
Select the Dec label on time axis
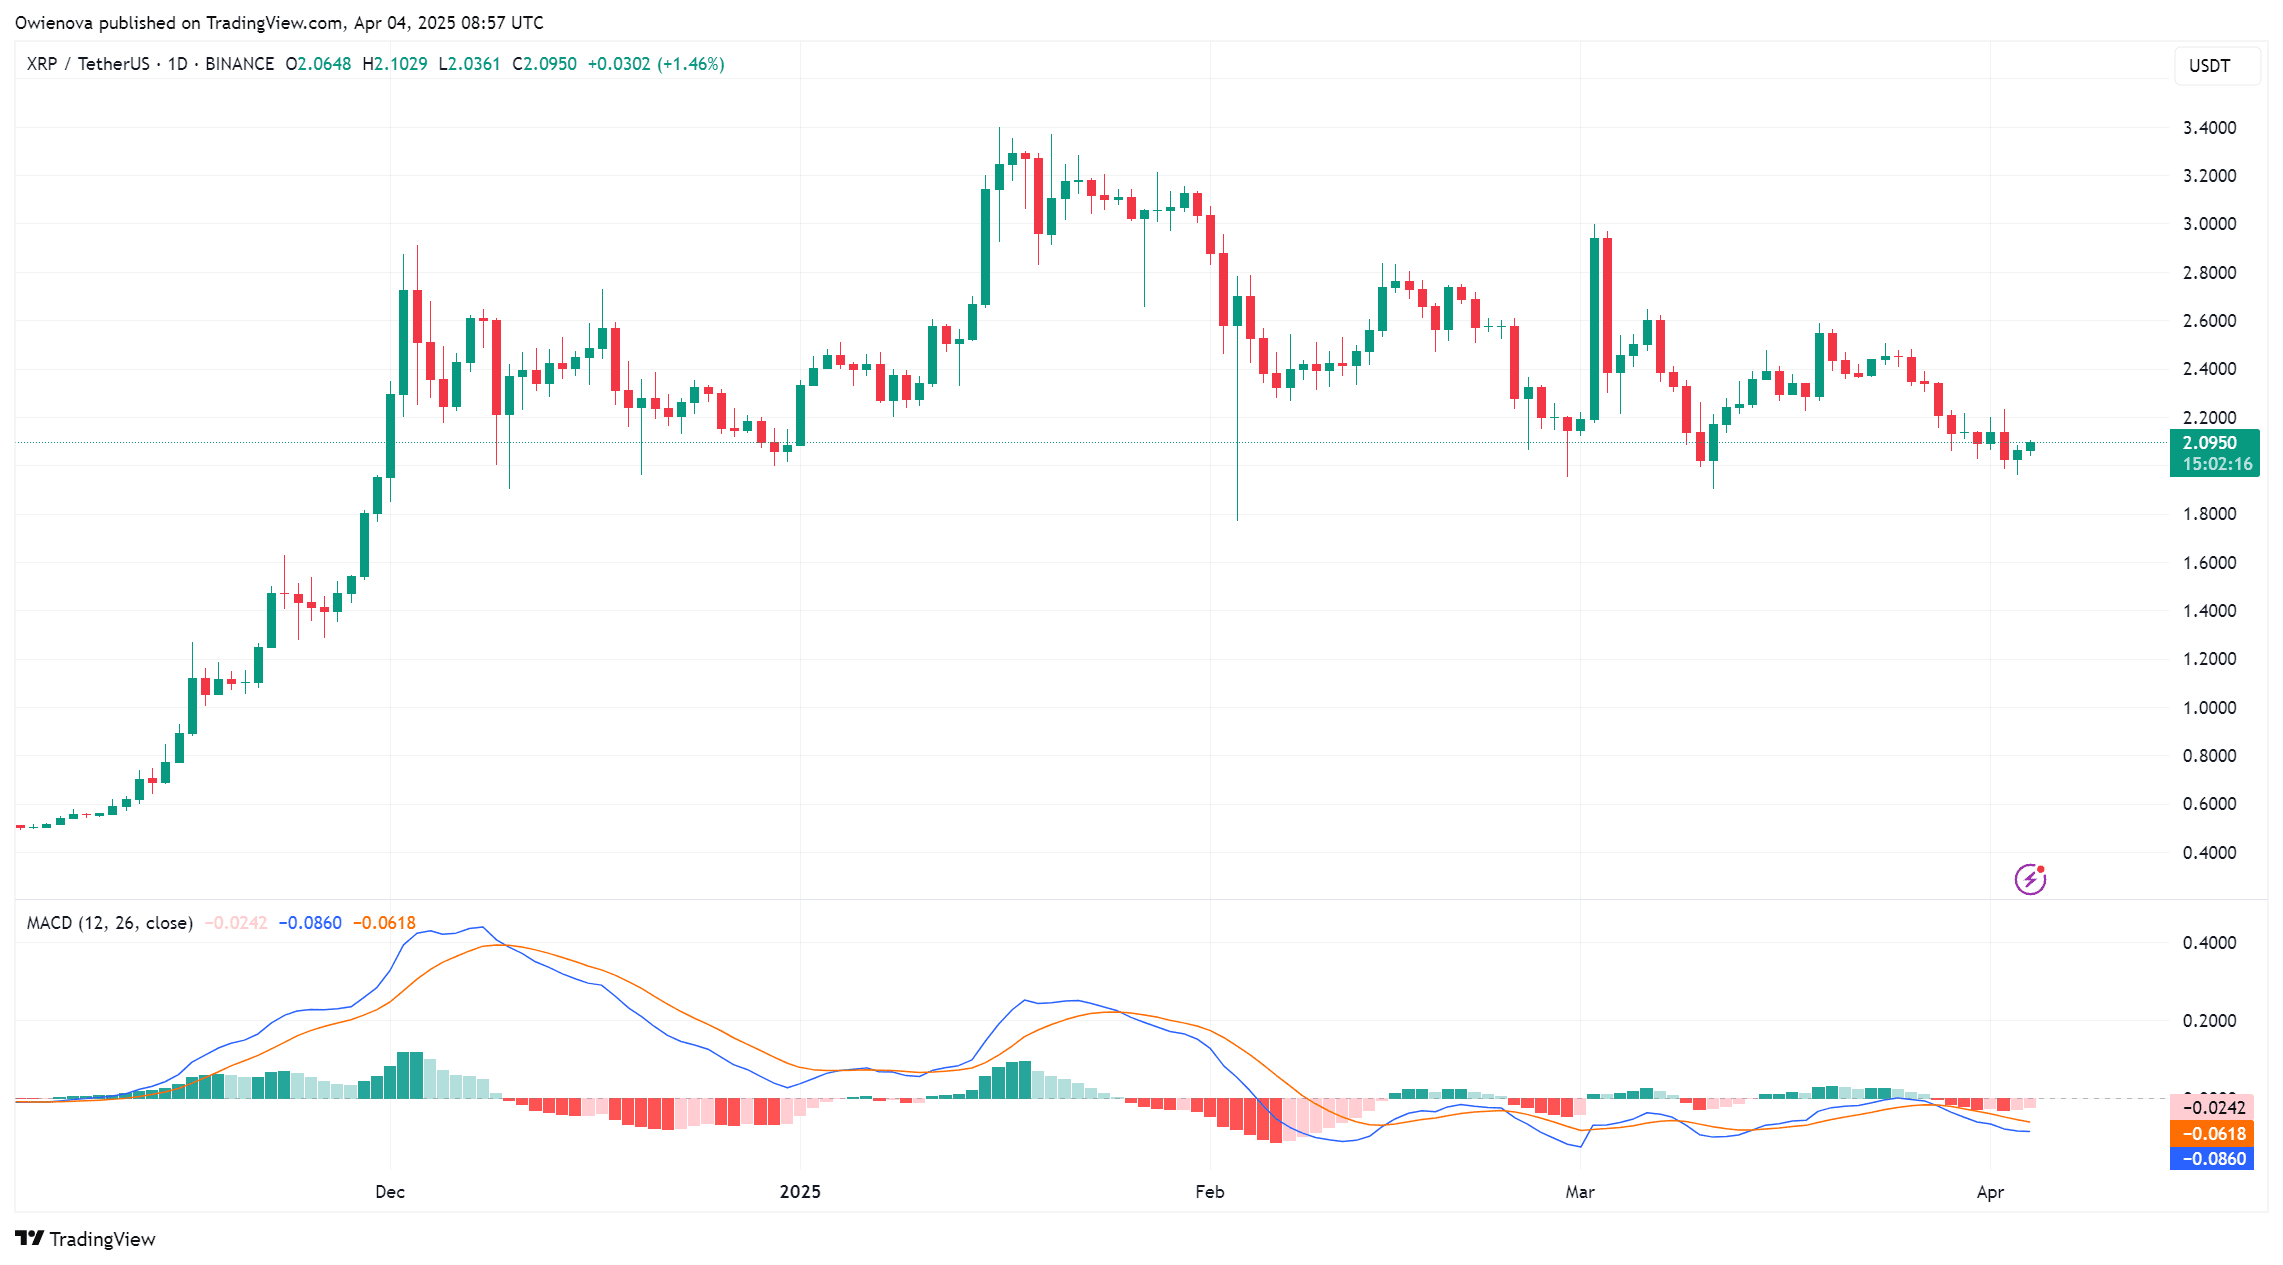[x=389, y=1191]
